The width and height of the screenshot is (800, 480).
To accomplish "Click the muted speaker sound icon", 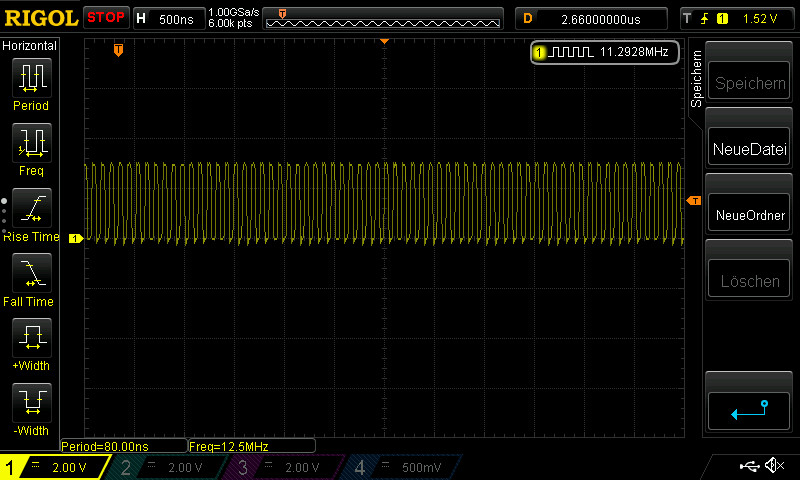I will (774, 465).
